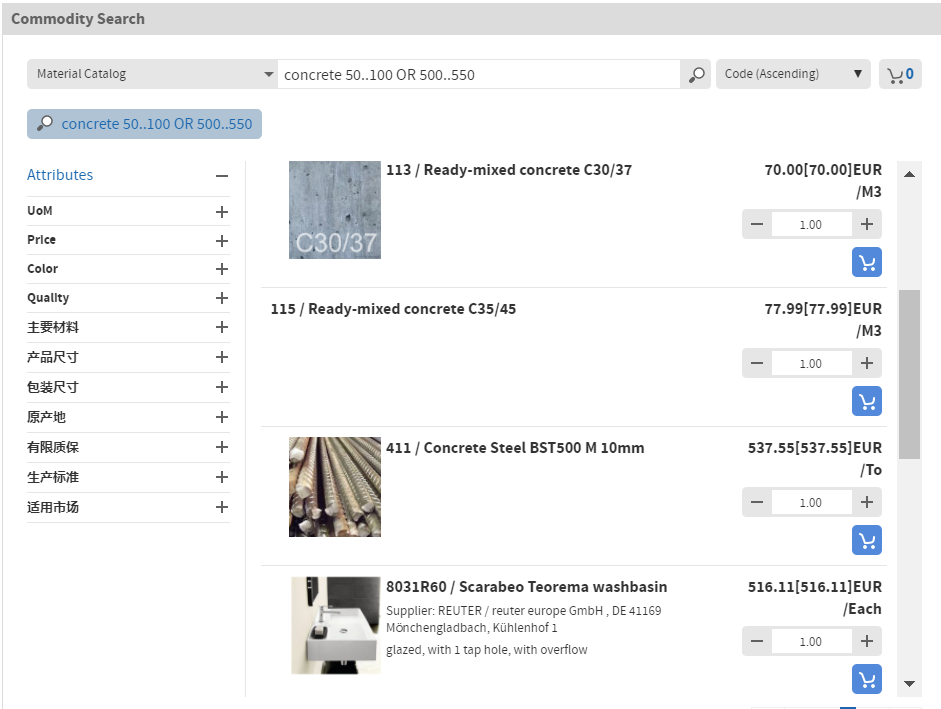Expand the Quality attribute filter
The image size is (941, 709).
221,298
